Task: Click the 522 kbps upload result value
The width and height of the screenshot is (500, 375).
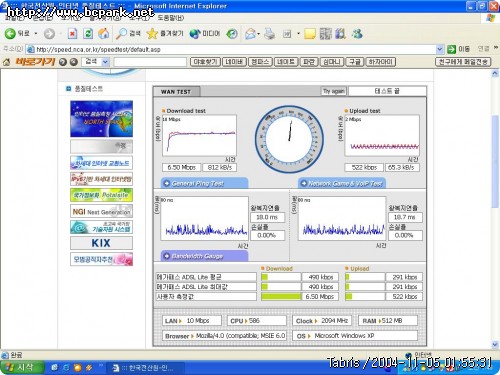Action: pos(364,167)
